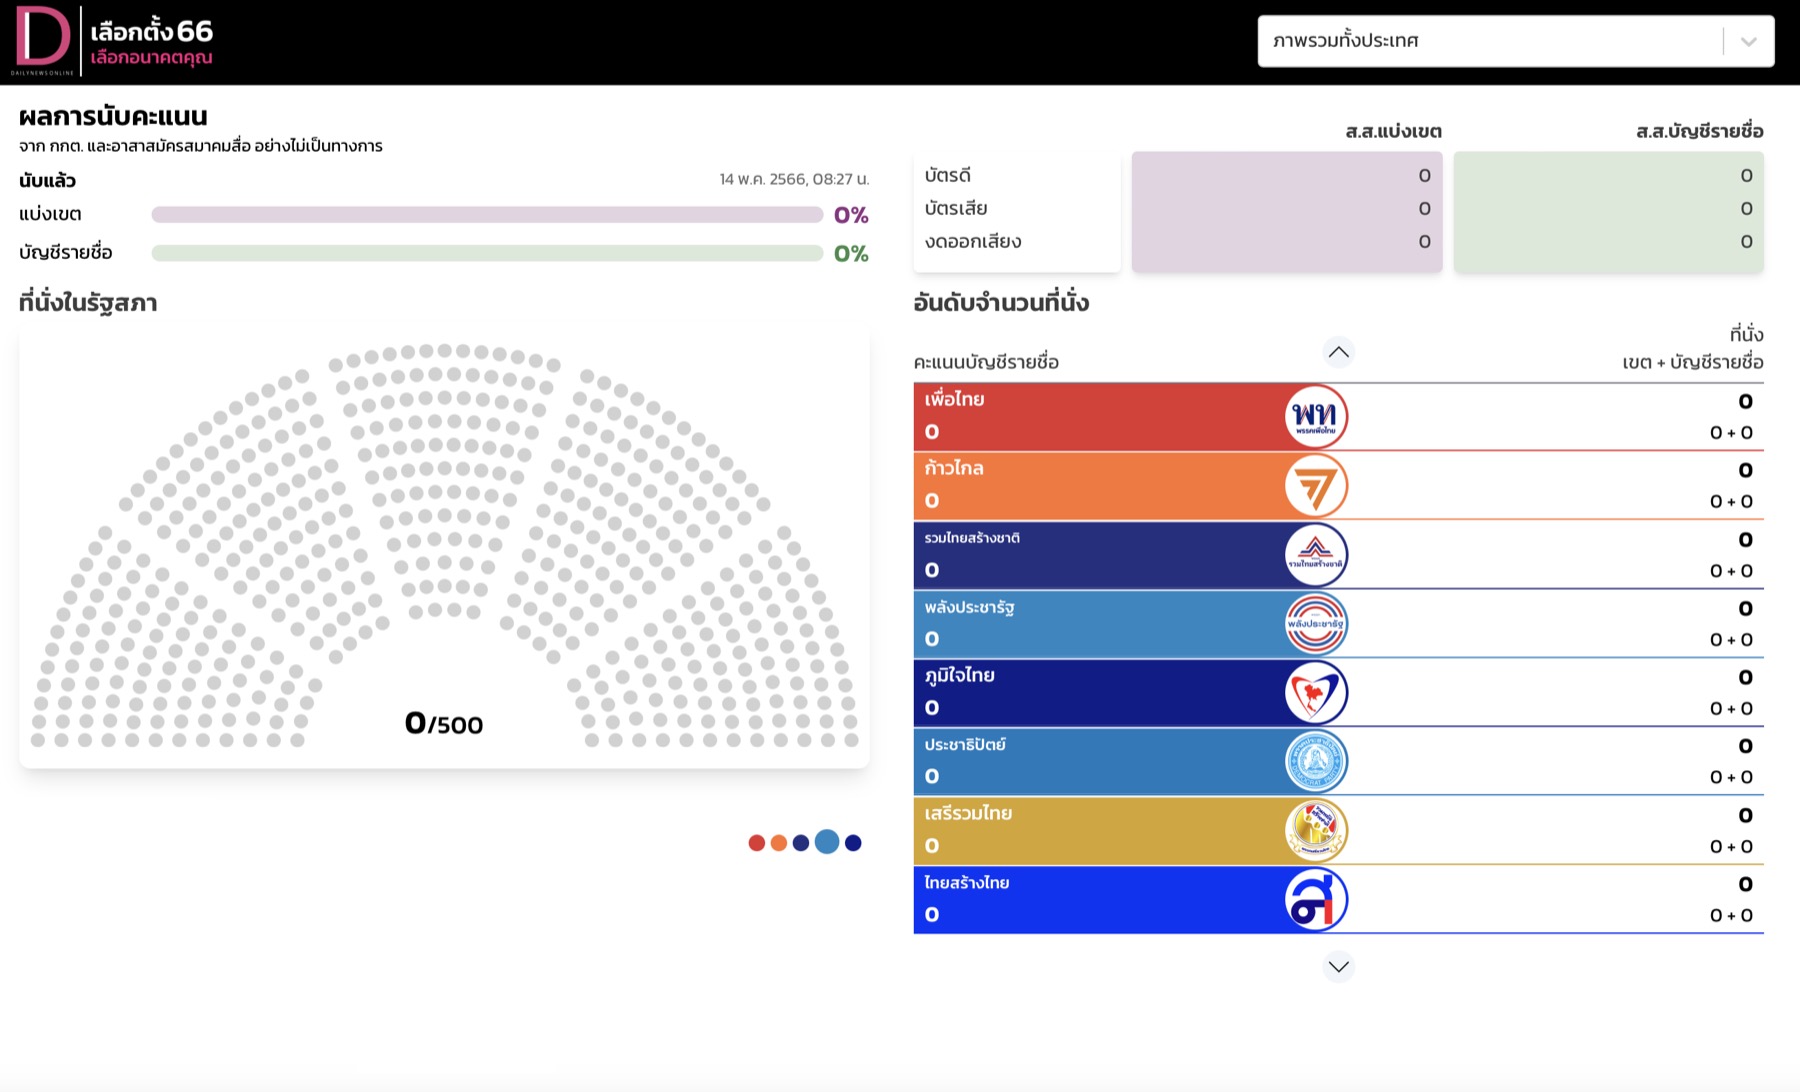This screenshot has height=1092, width=1800.
Task: Click the ก้าวไกล orange triangle logo
Action: coord(1316,485)
